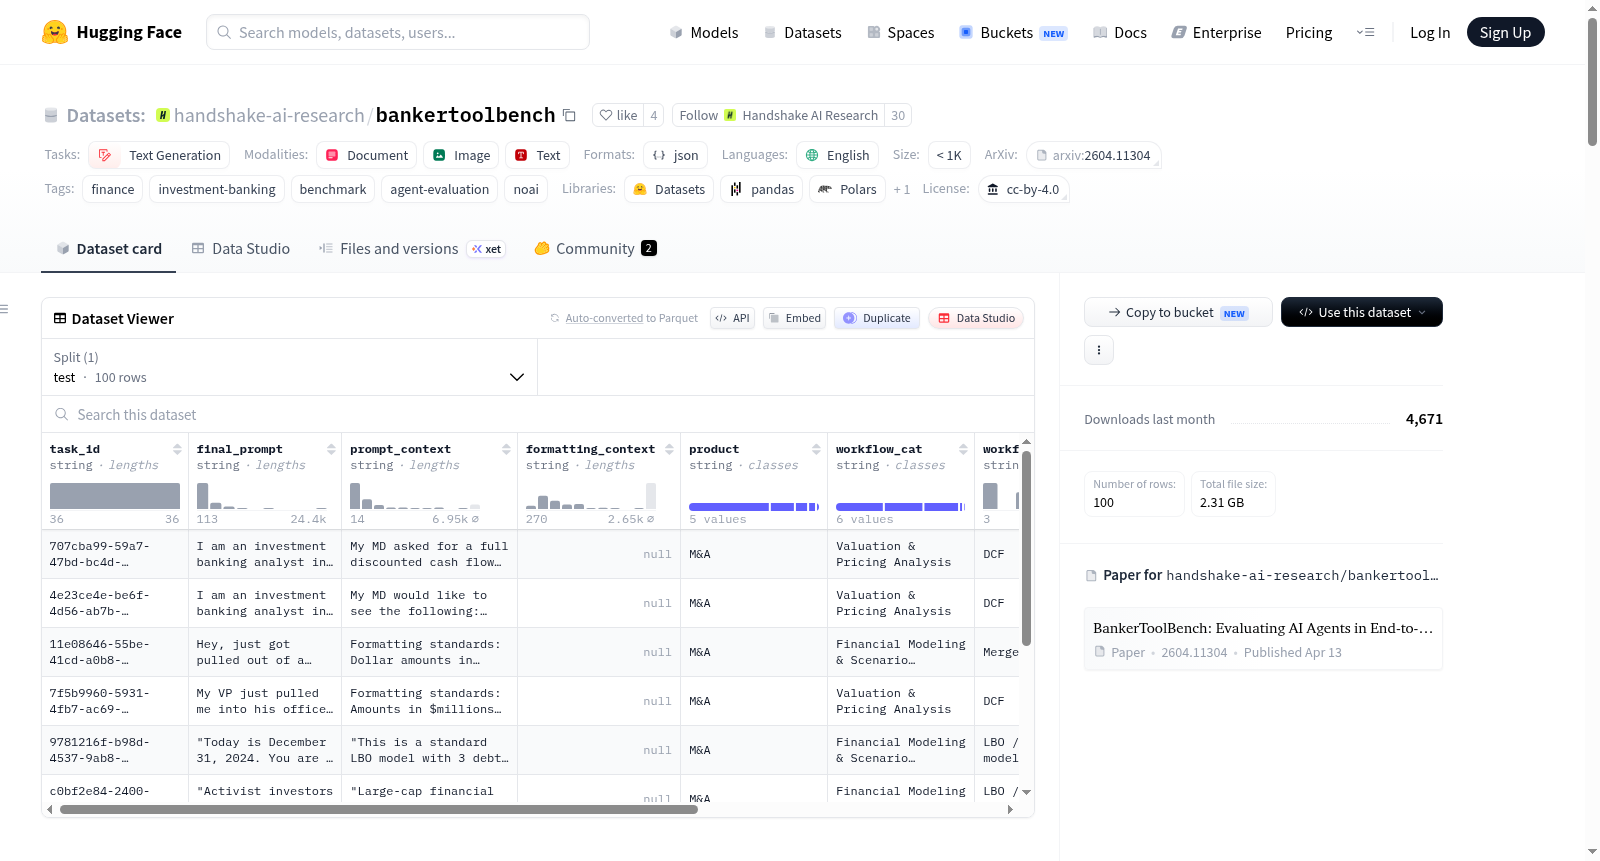1600x861 pixels.
Task: Expand the +1 additional libraries
Action: pos(902,189)
